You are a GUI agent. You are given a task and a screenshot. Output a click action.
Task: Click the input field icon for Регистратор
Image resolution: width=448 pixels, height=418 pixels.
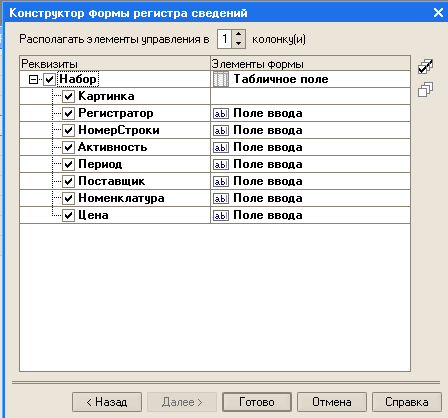coord(221,113)
